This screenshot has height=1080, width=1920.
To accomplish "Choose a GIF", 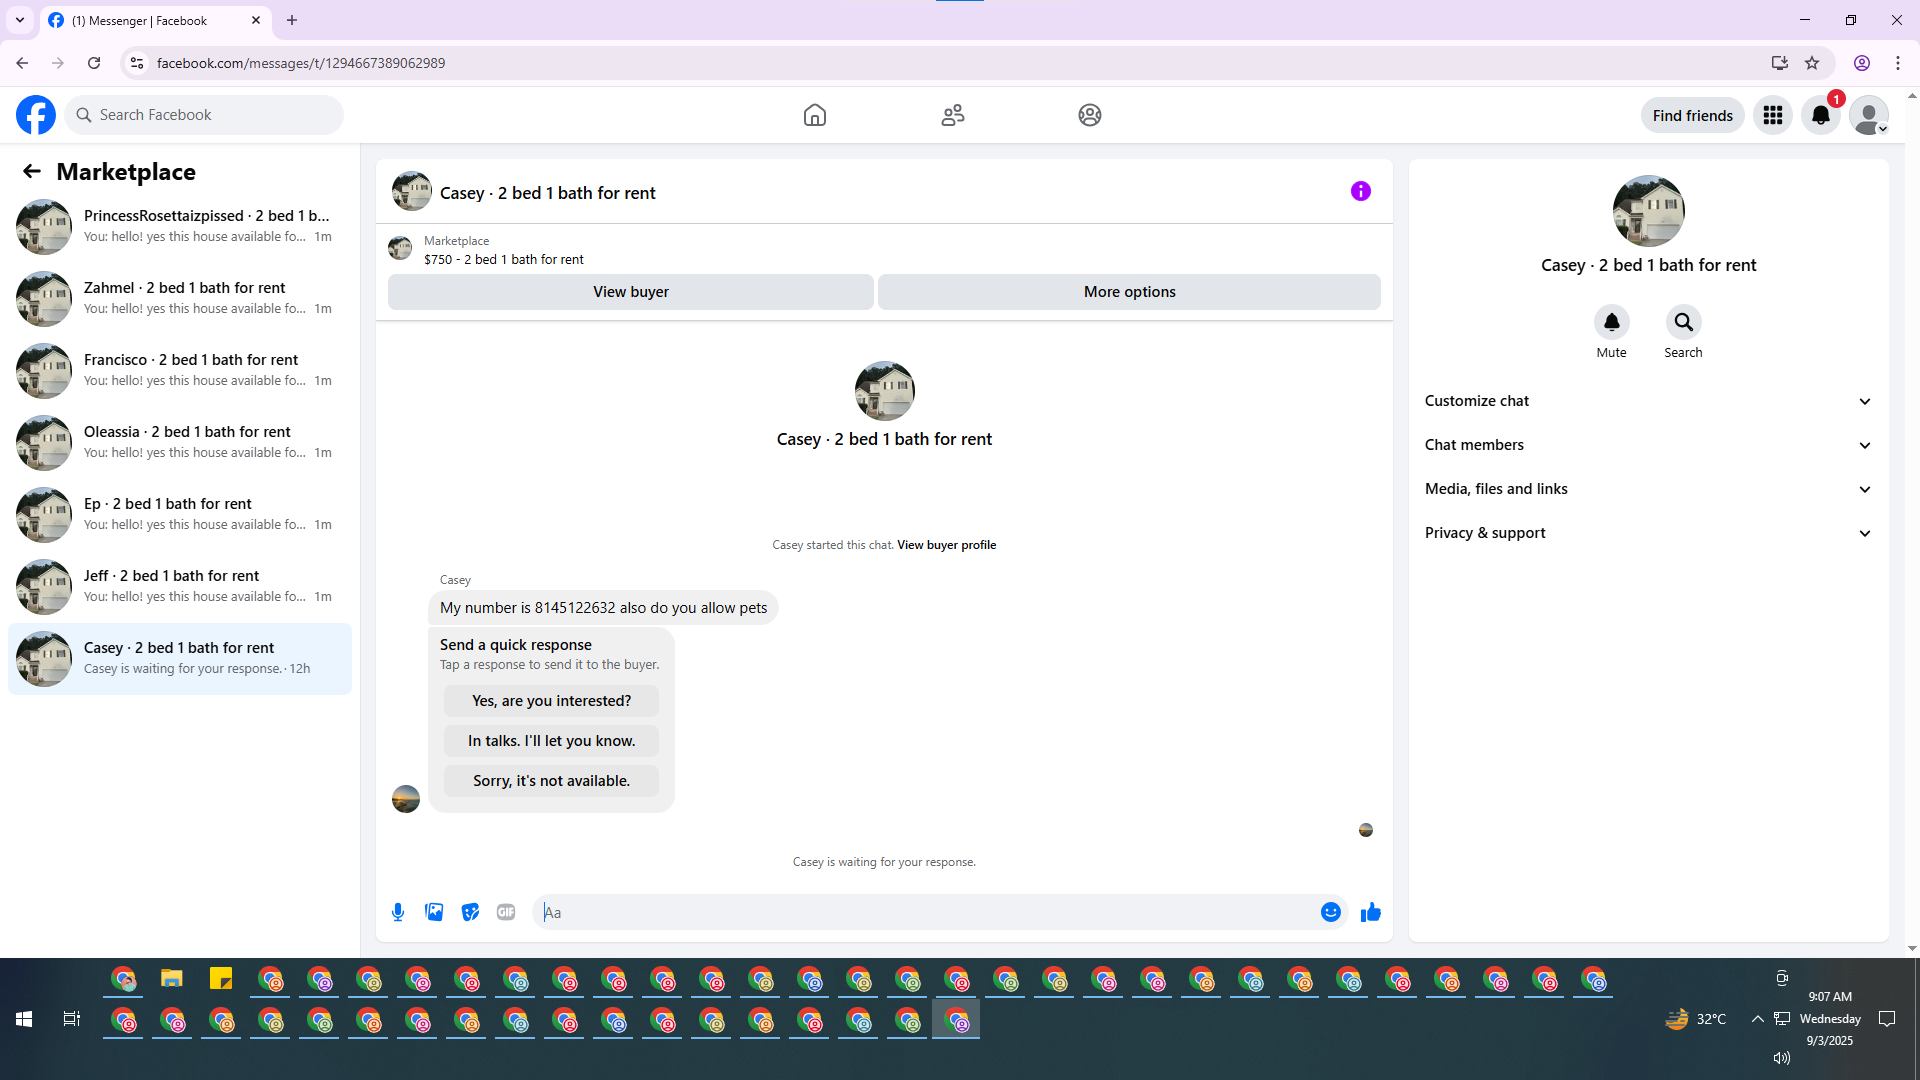I will pos(506,912).
